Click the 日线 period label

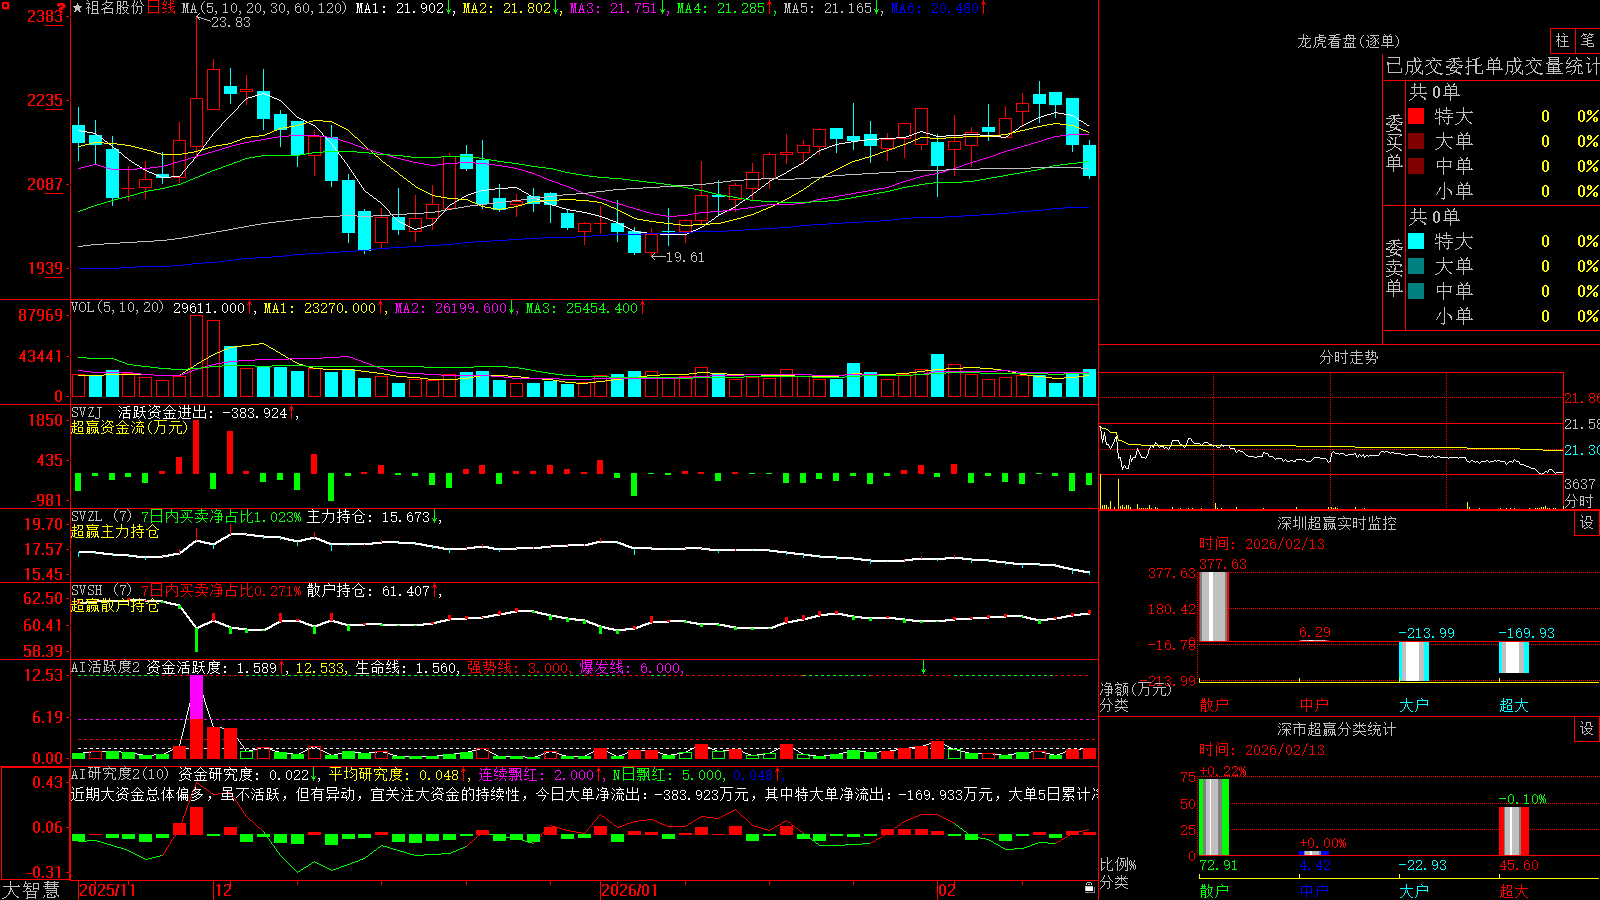coord(161,8)
